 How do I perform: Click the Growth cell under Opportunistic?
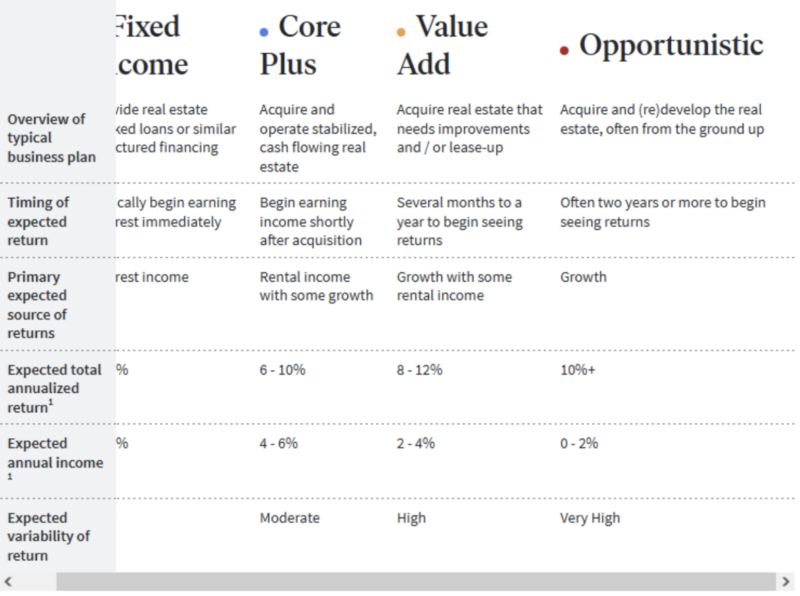point(583,277)
